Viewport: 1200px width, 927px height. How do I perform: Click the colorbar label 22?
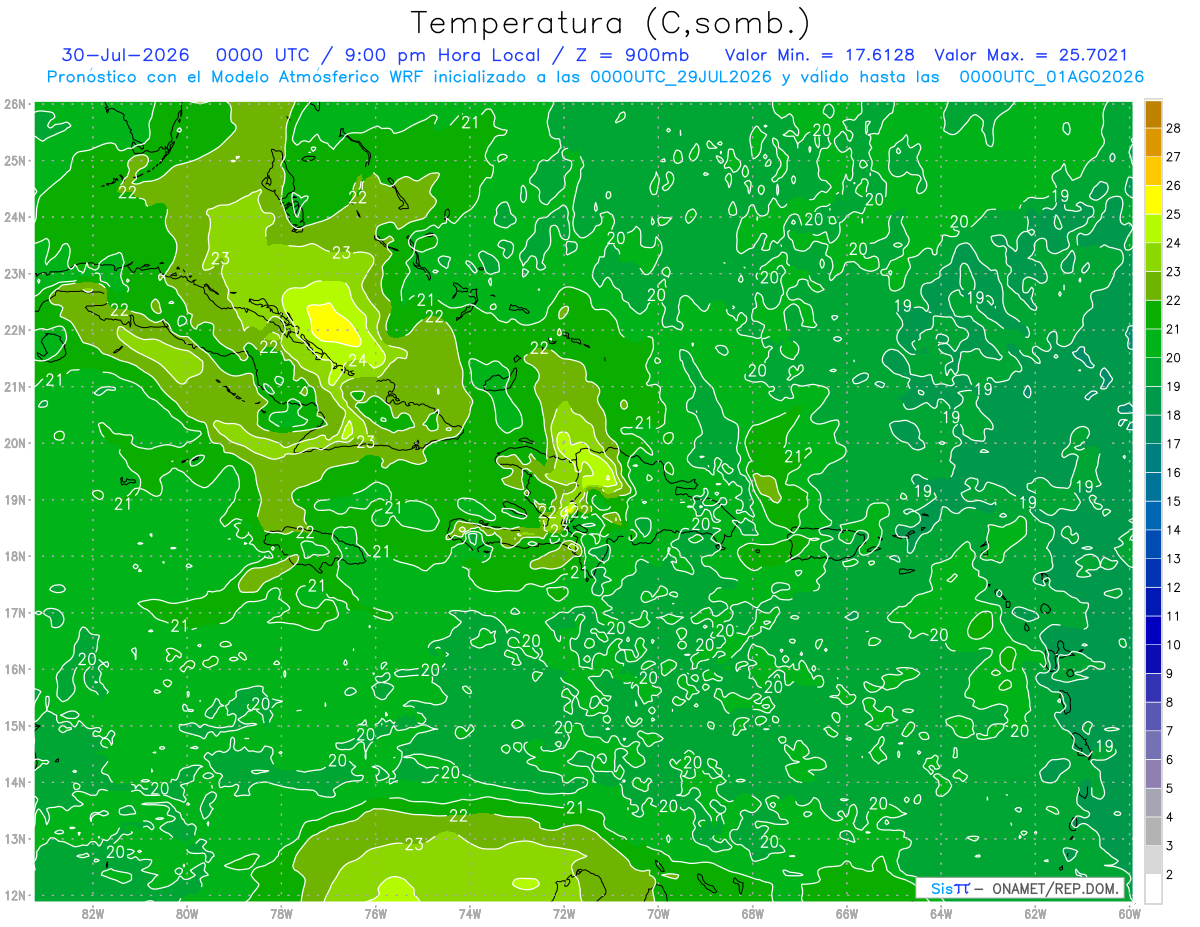pos(1174,300)
